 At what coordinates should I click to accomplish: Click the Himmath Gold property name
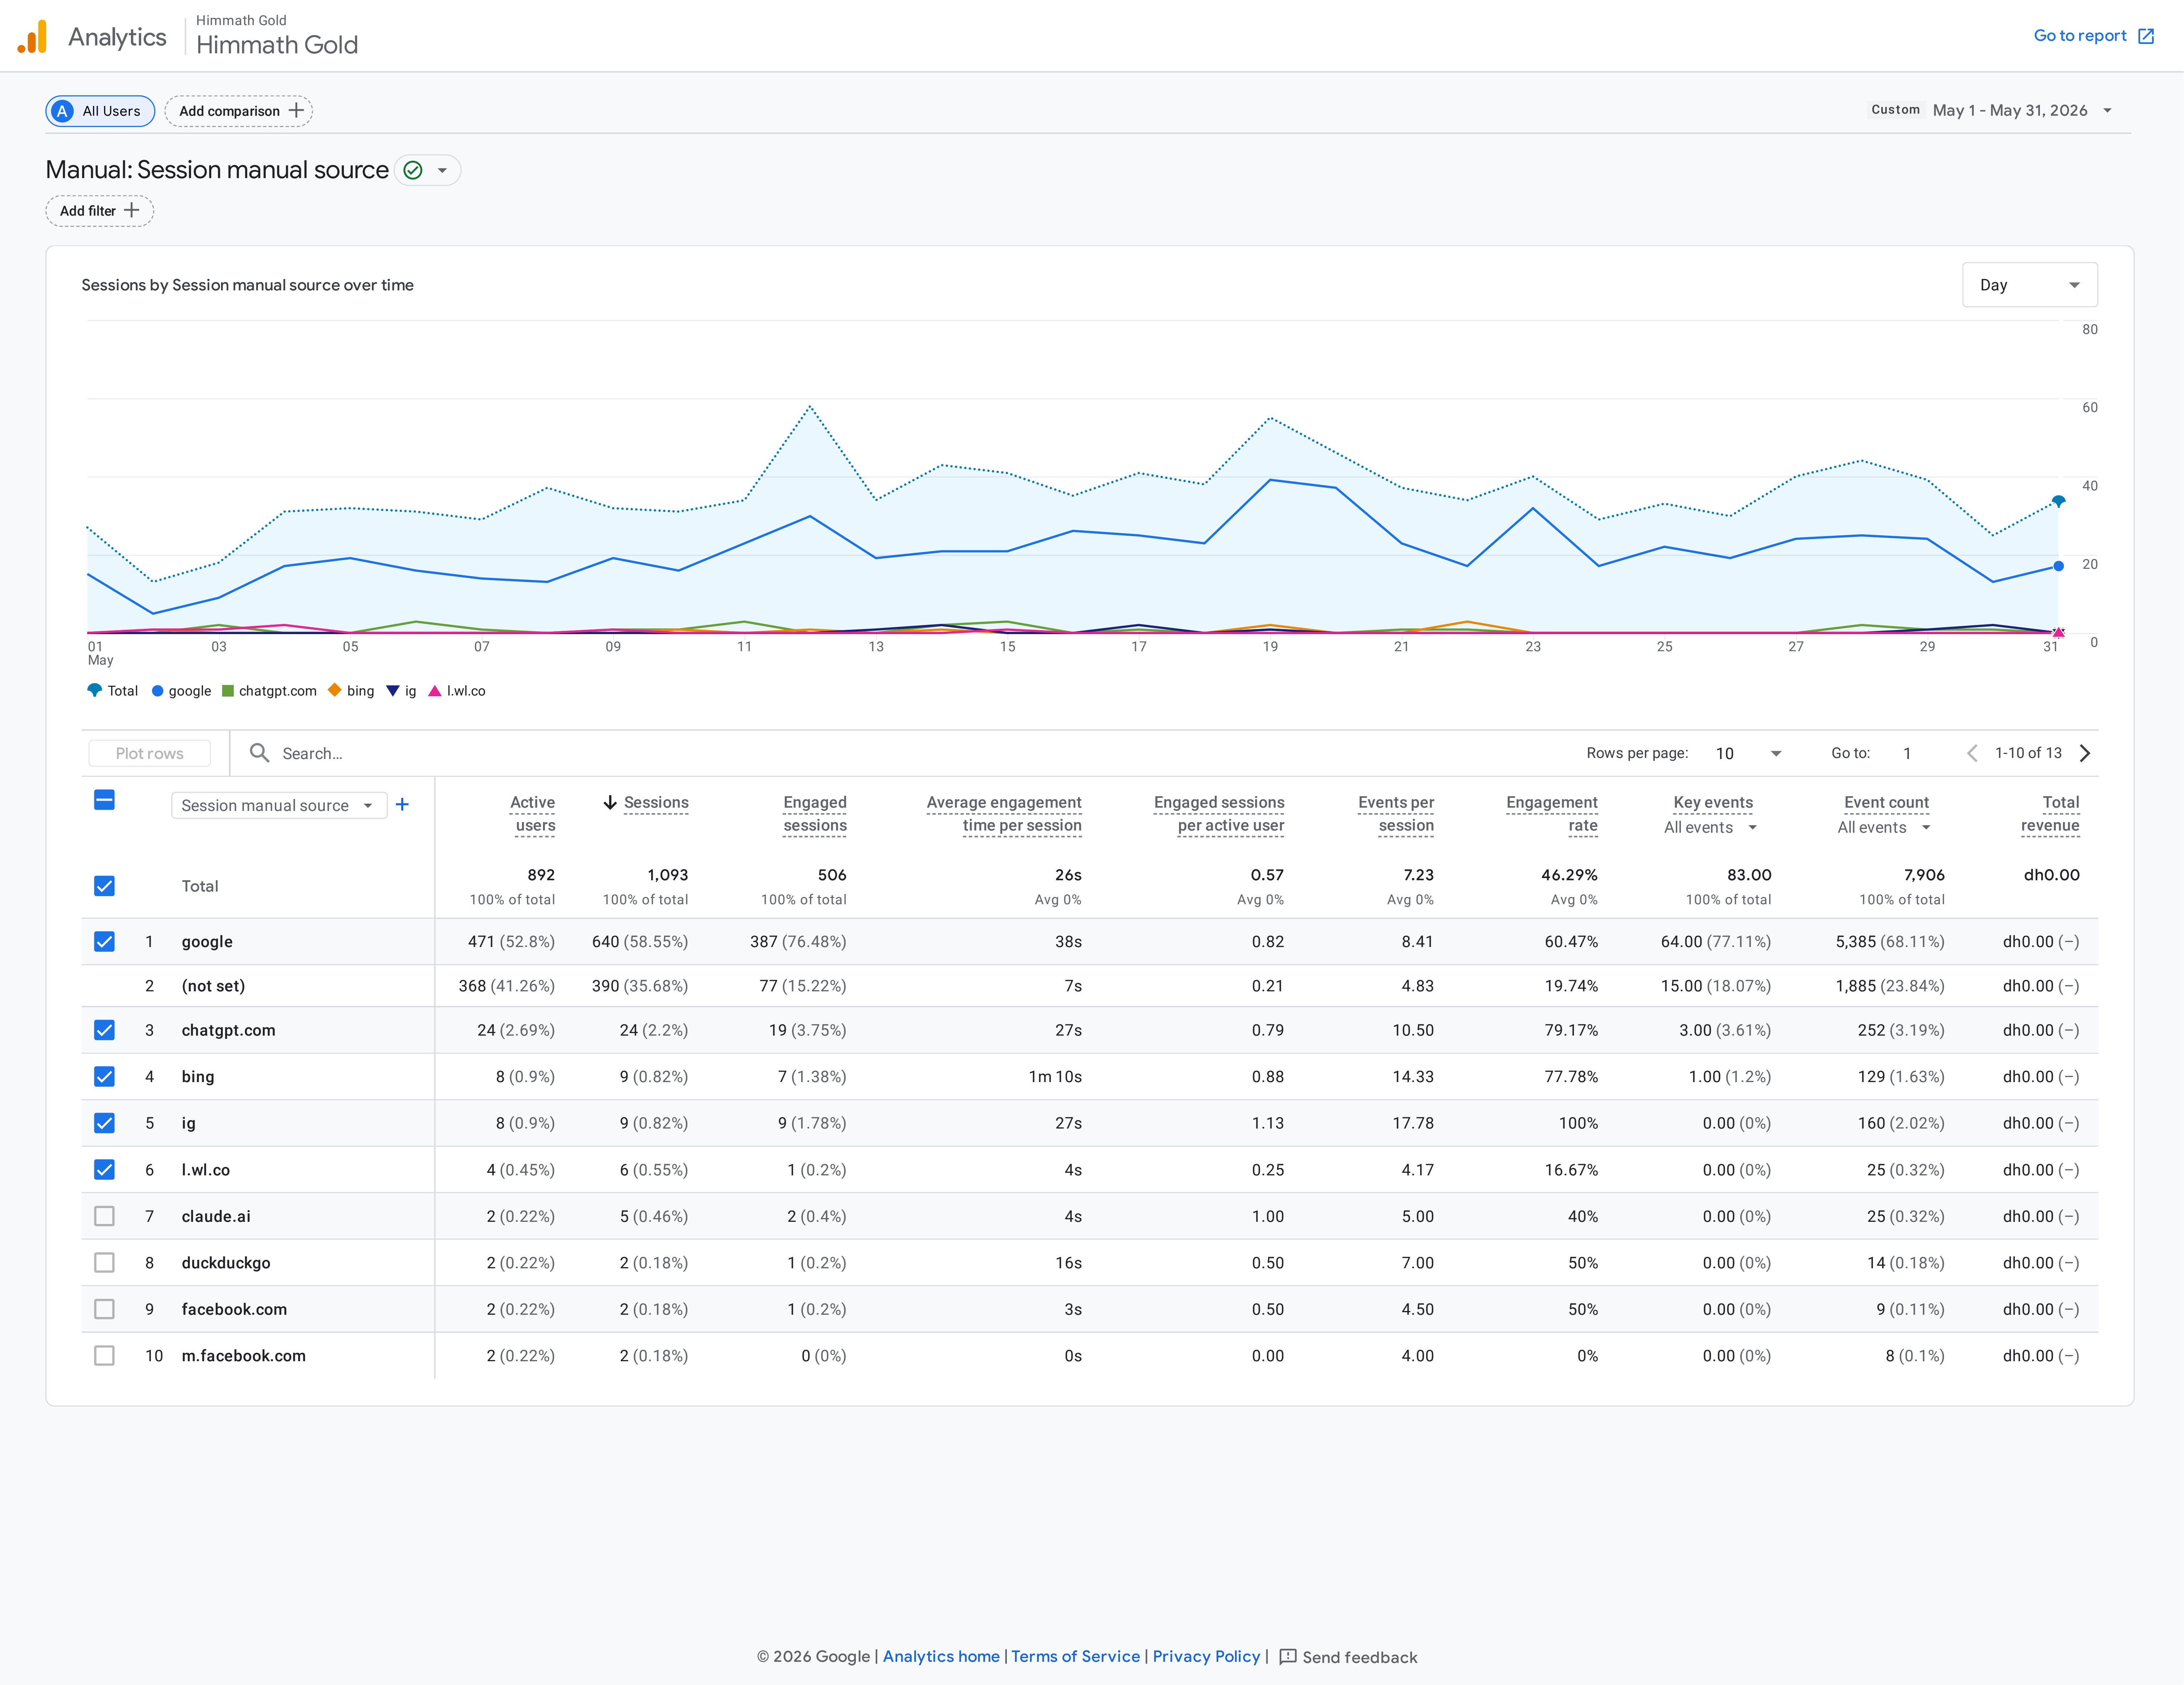277,45
